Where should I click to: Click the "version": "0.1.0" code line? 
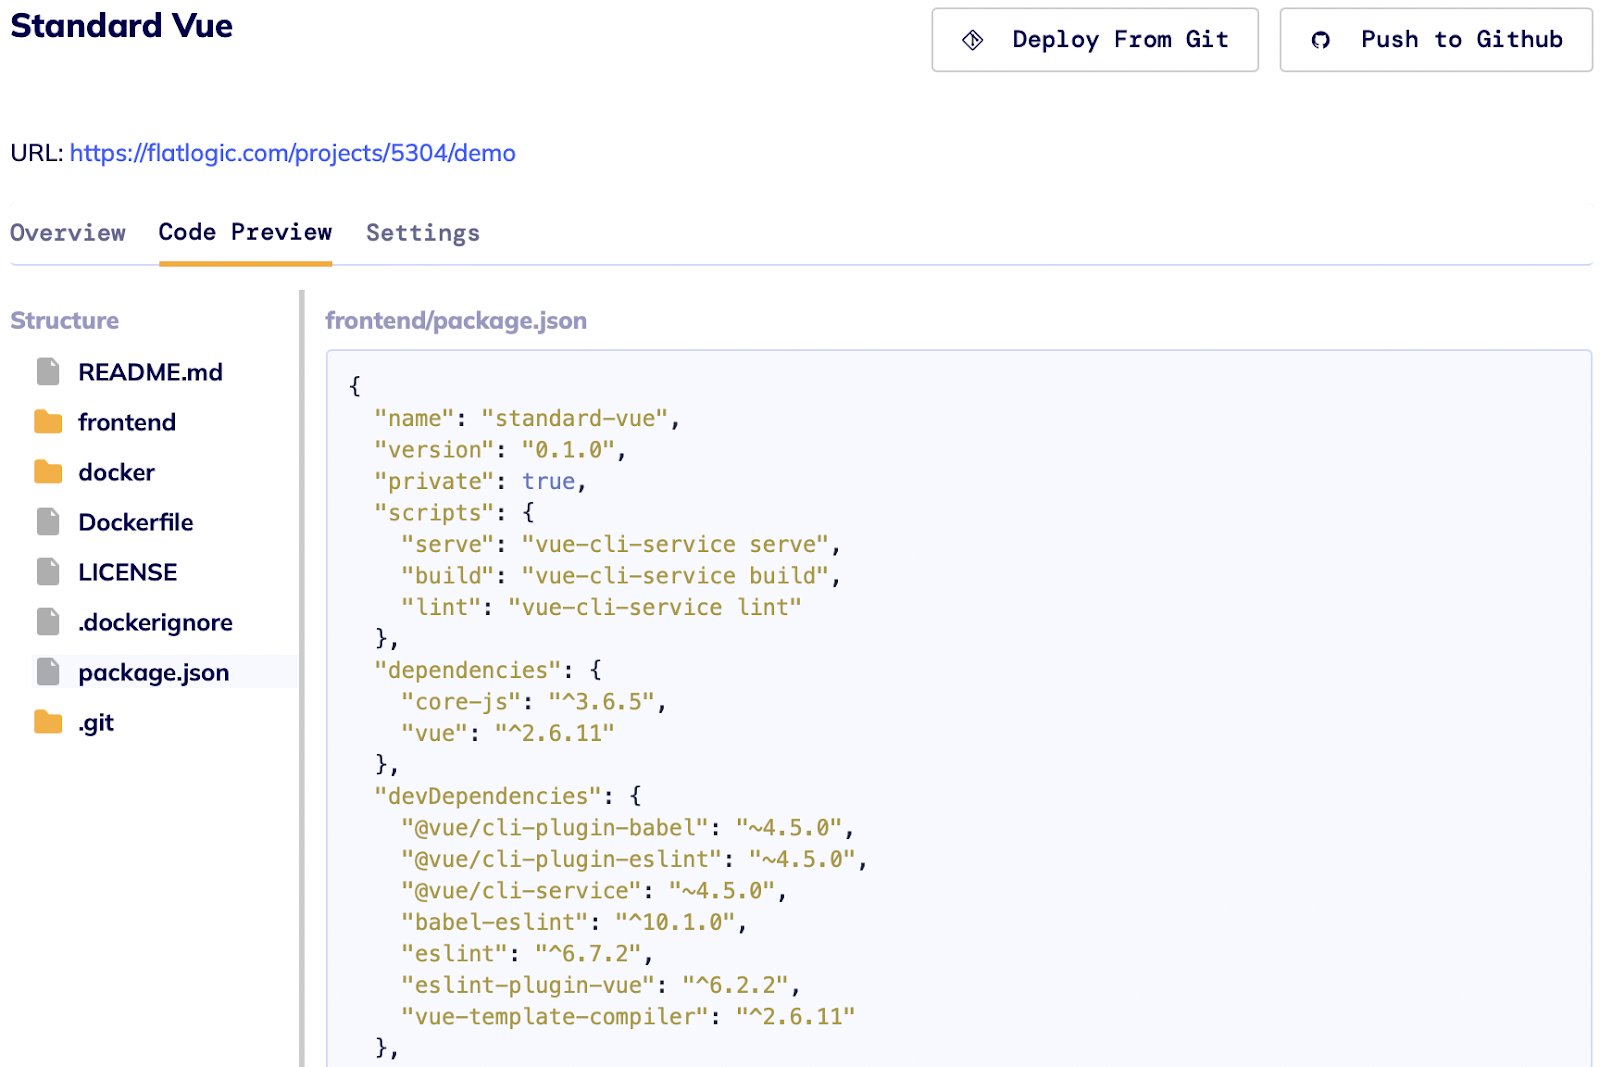500,450
